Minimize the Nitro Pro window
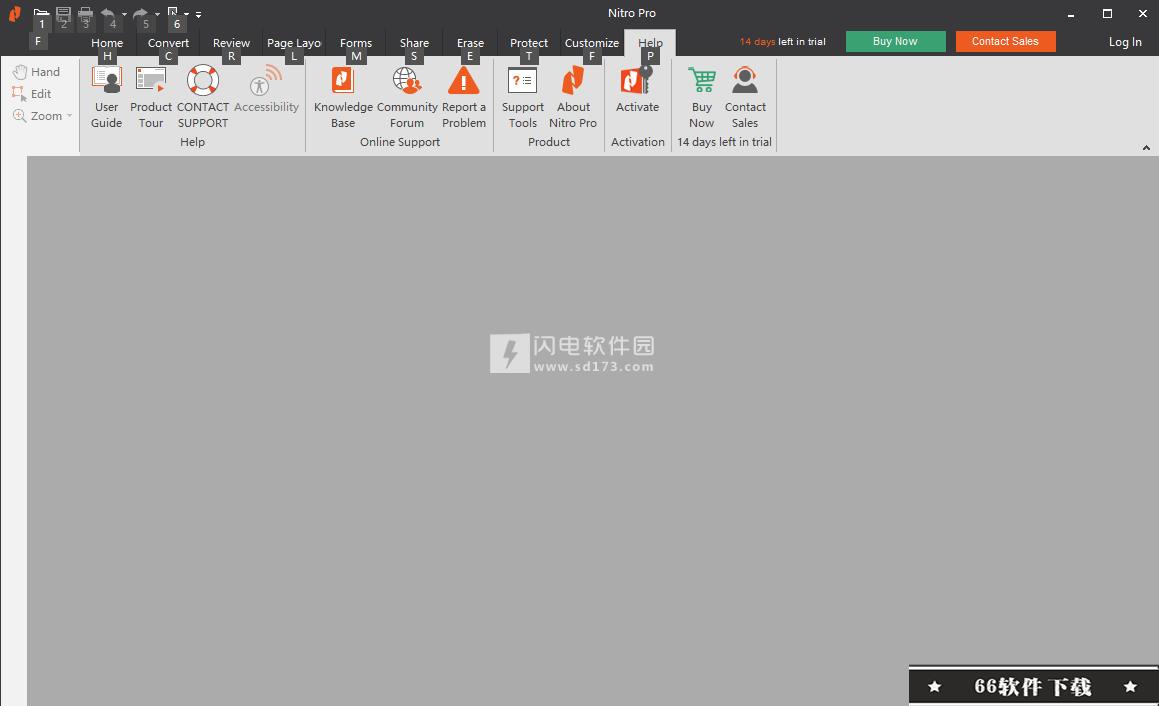This screenshot has width=1159, height=706. 1071,13
